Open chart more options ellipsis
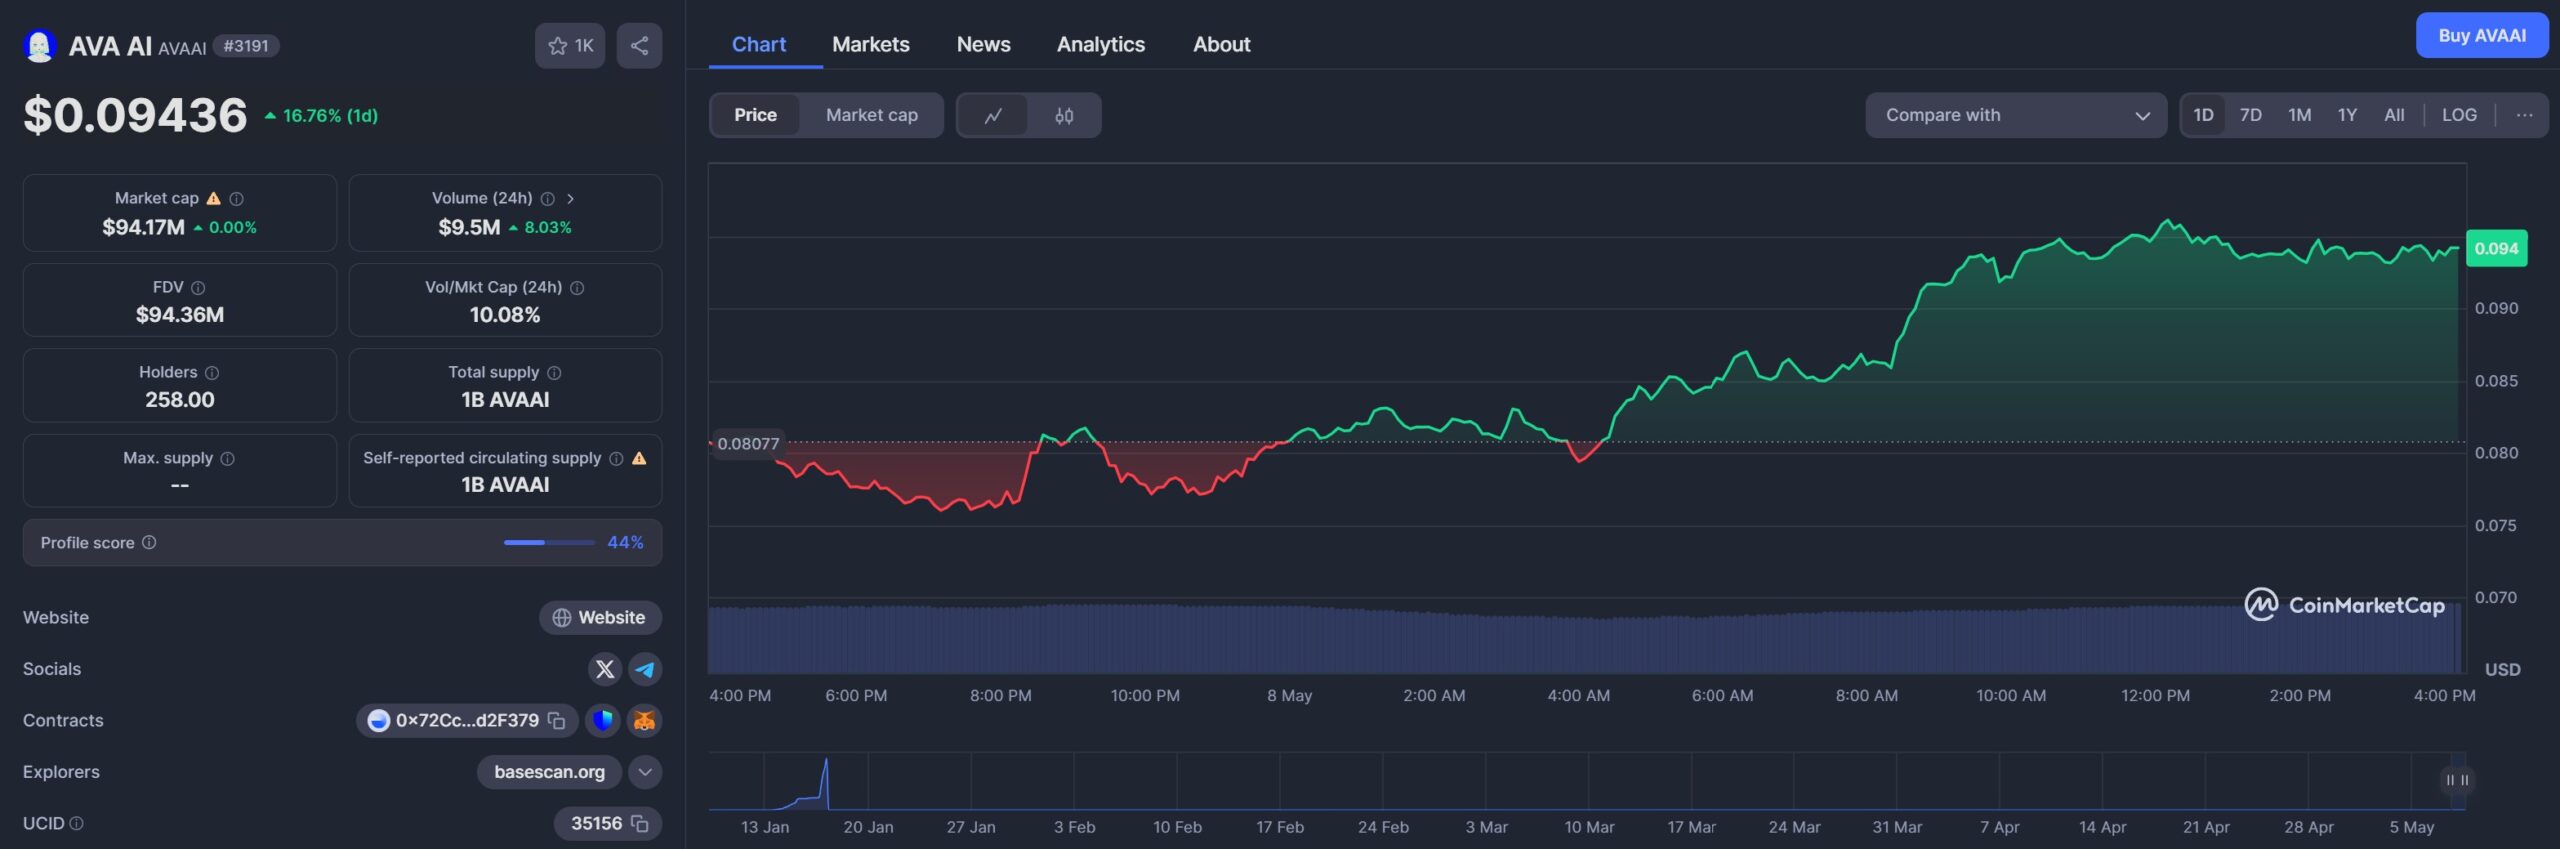This screenshot has height=849, width=2560. [x=2524, y=115]
